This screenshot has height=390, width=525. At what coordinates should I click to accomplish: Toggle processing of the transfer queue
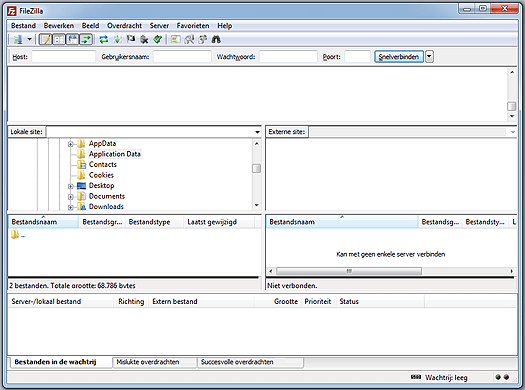pyautogui.click(x=117, y=40)
